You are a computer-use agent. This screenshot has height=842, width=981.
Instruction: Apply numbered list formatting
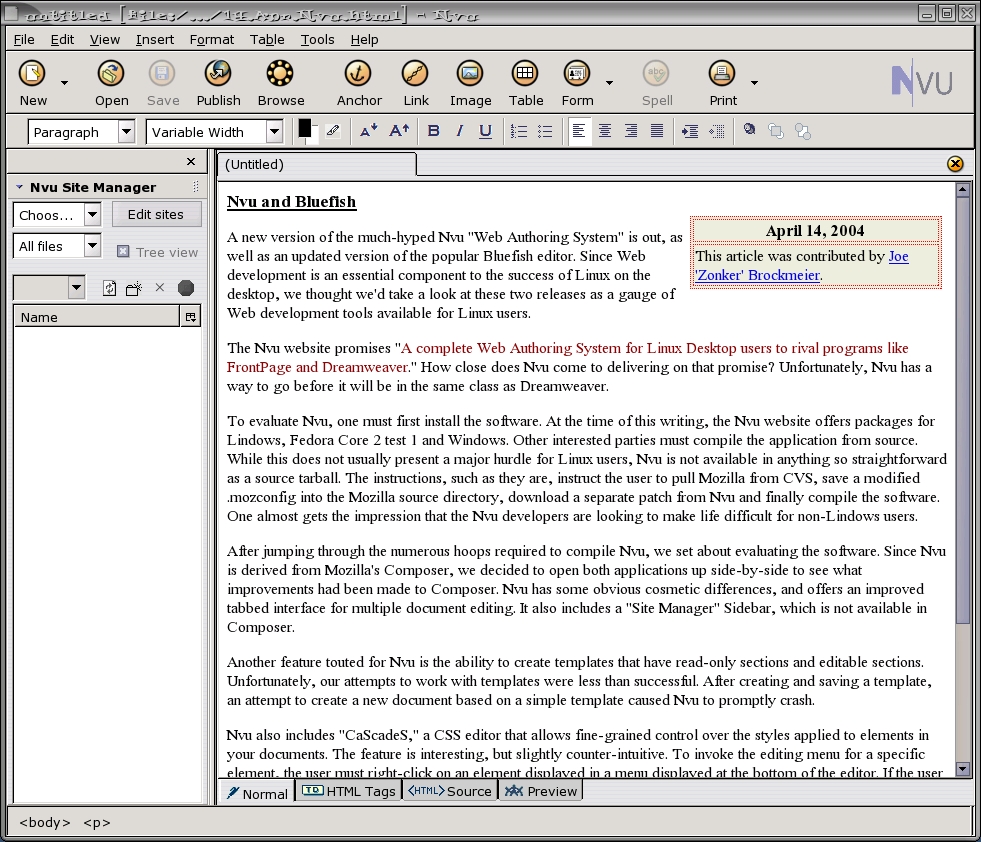point(518,131)
